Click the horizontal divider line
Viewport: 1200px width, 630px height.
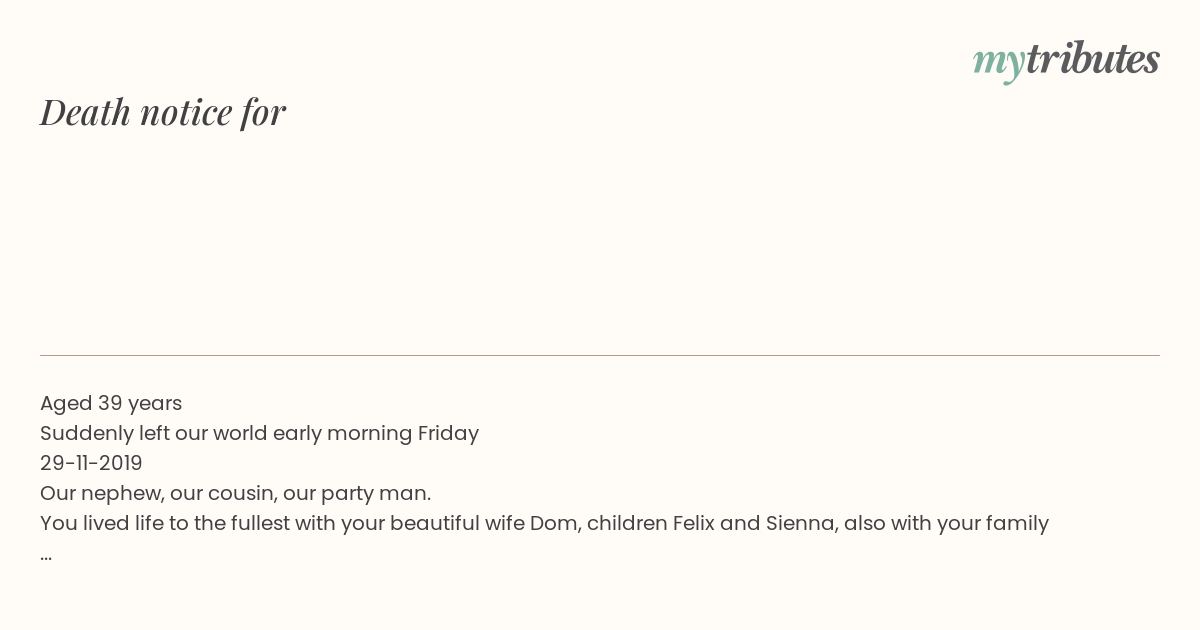click(x=600, y=355)
